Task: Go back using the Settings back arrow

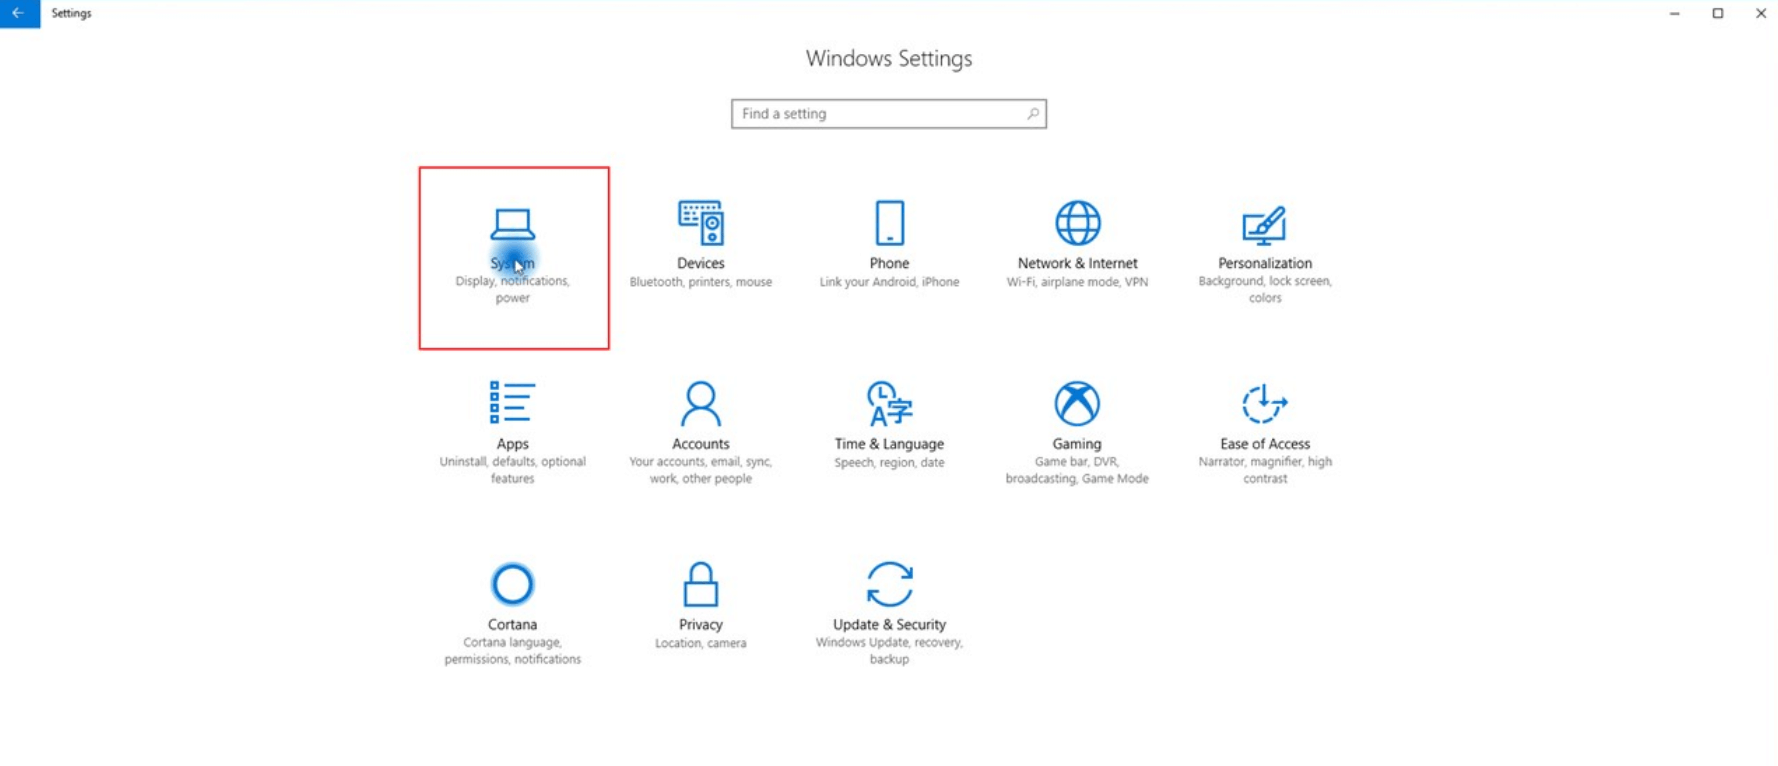Action: point(19,13)
